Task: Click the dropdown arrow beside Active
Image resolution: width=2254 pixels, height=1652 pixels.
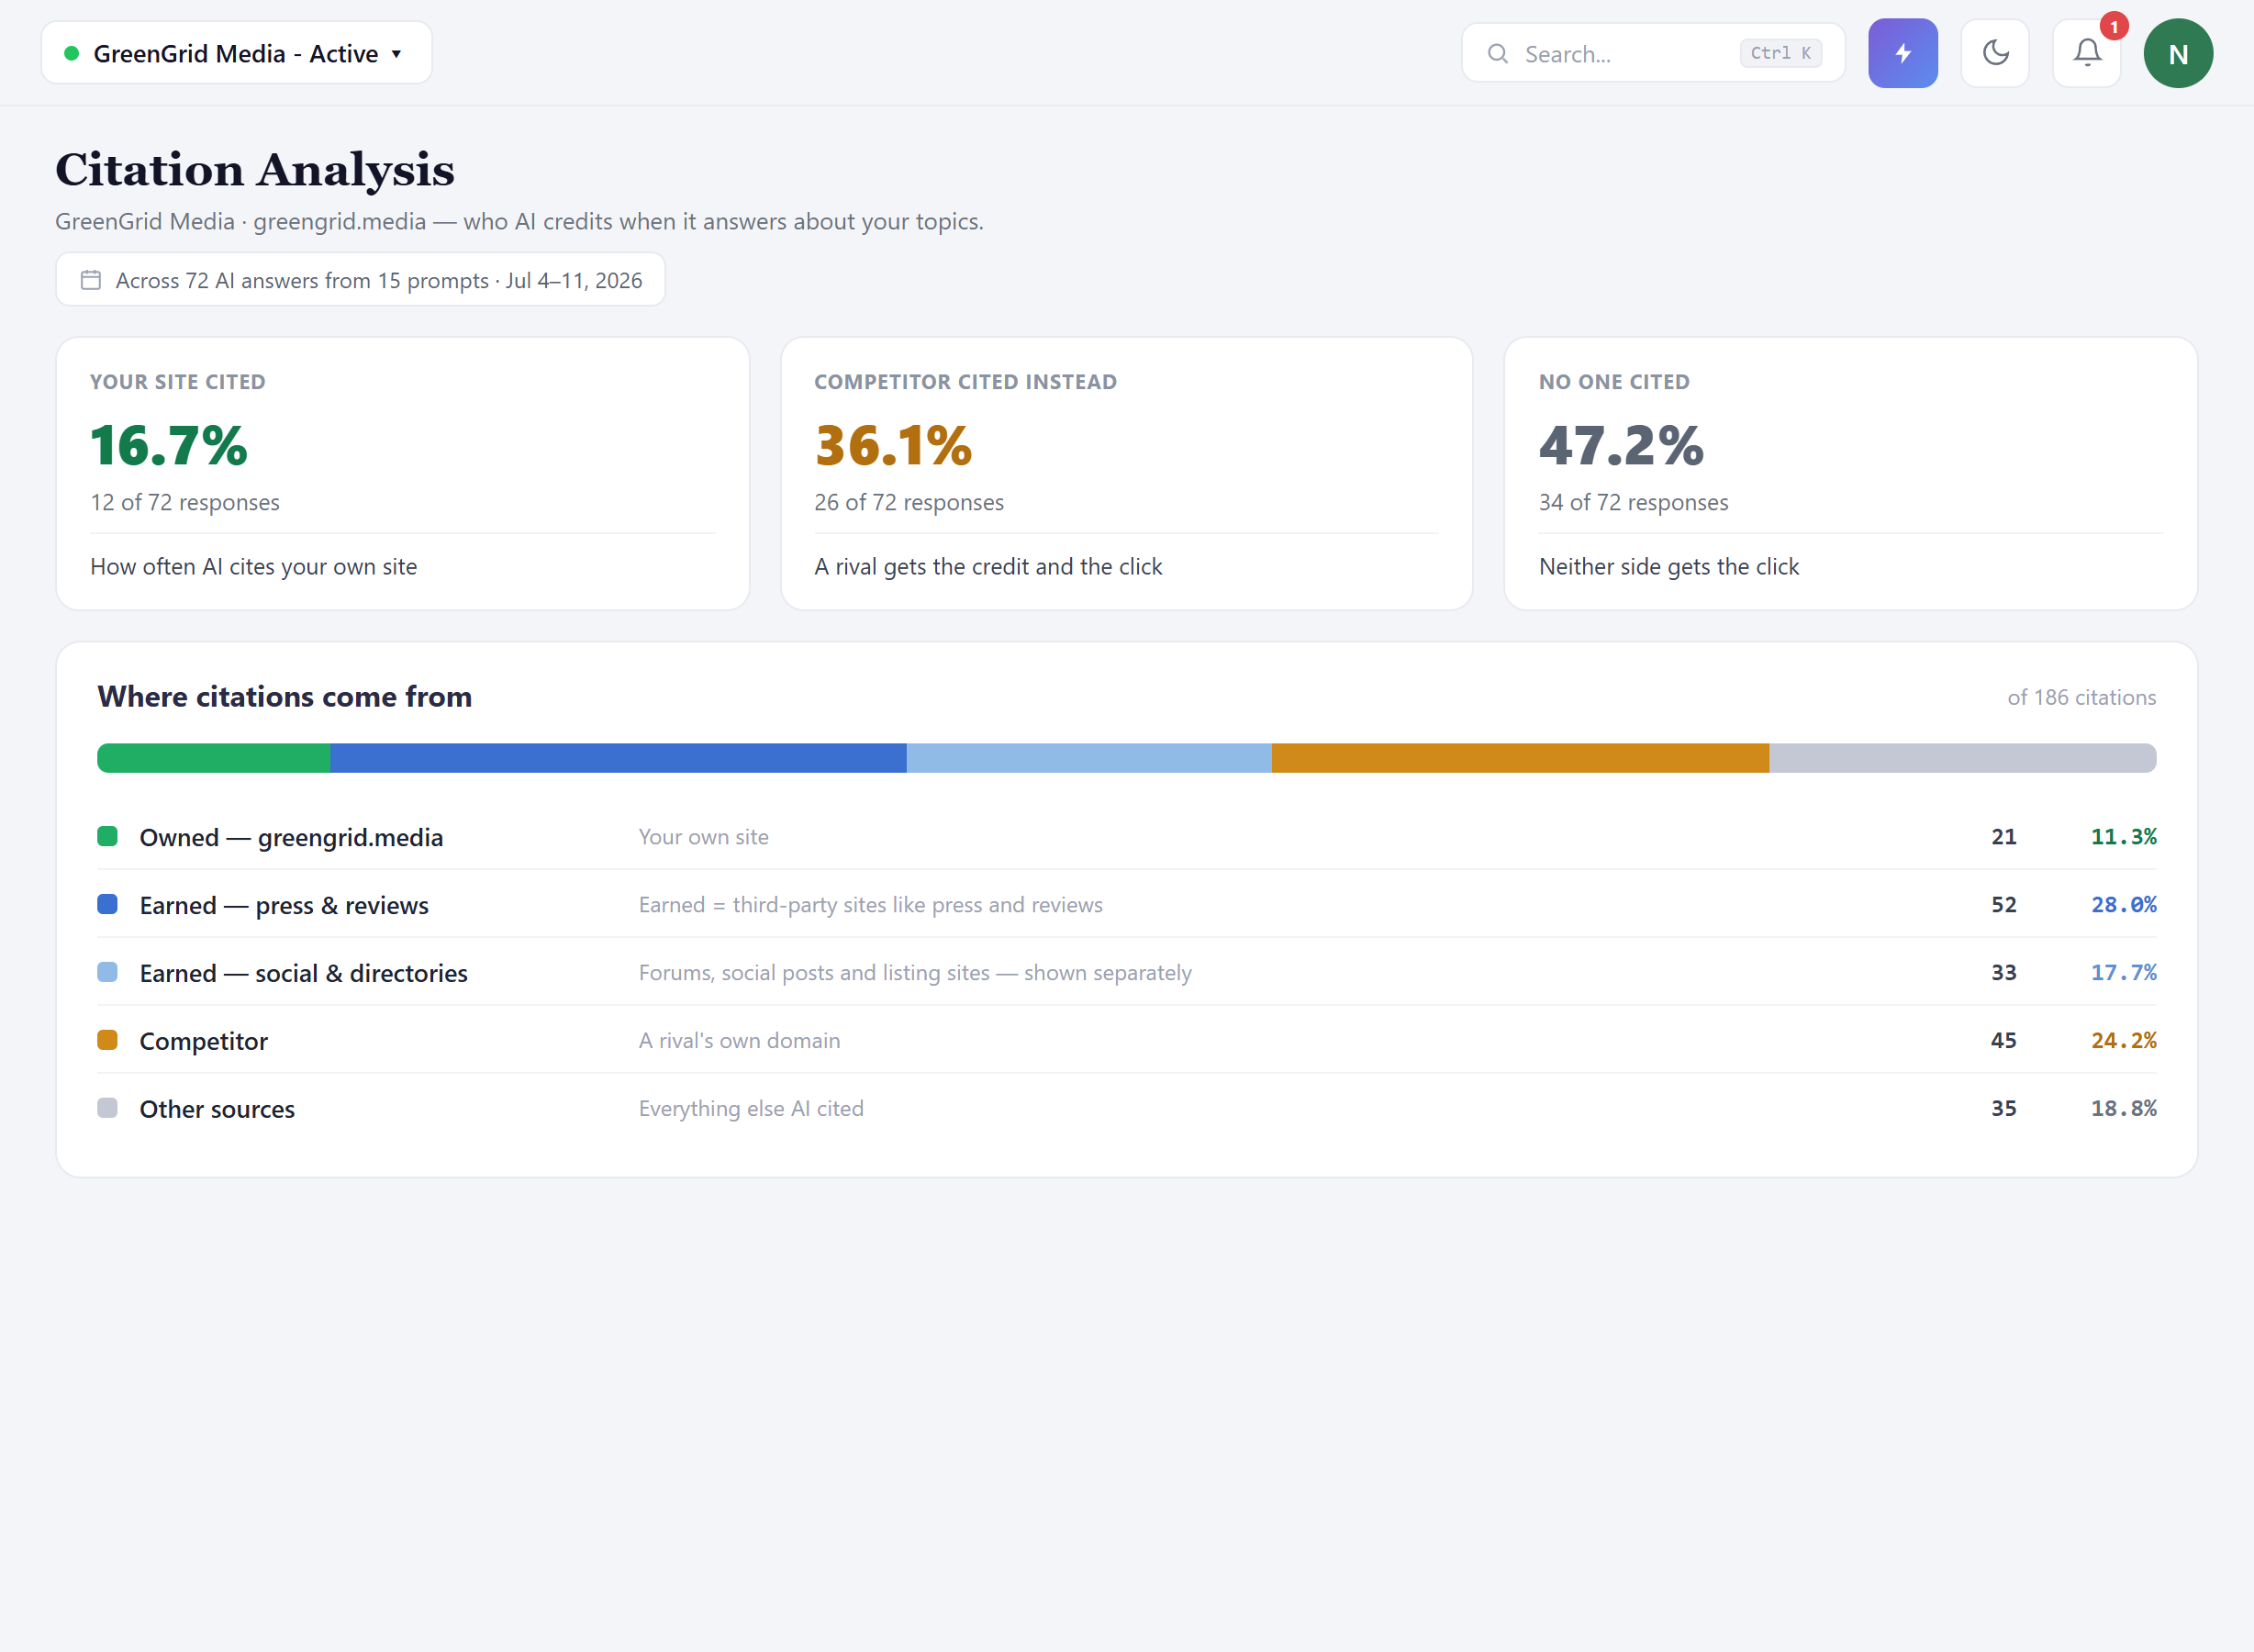Action: tap(396, 54)
